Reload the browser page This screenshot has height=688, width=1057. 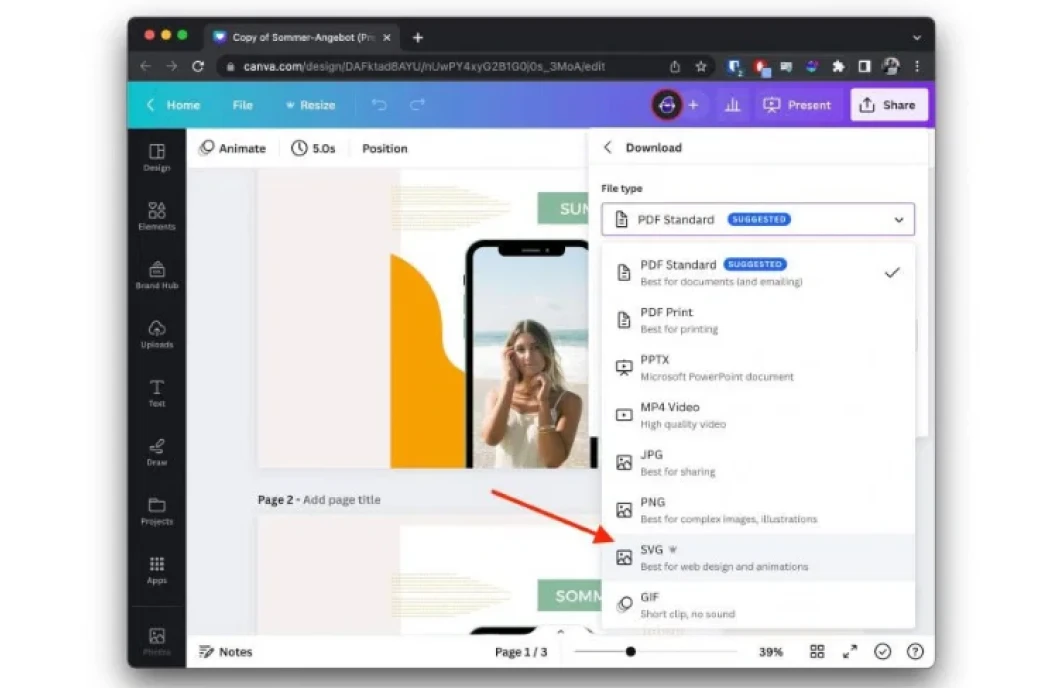(198, 66)
